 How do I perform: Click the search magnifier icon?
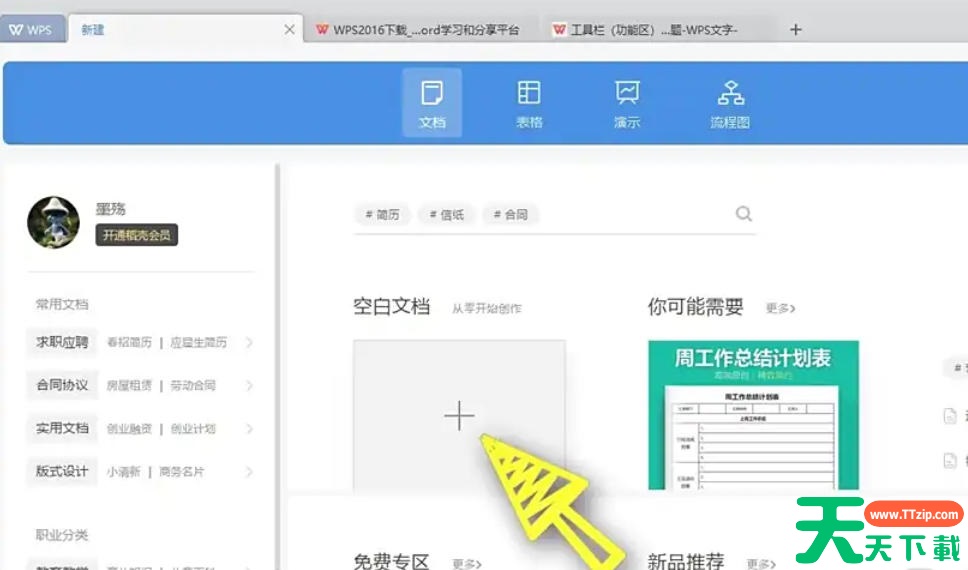click(744, 214)
